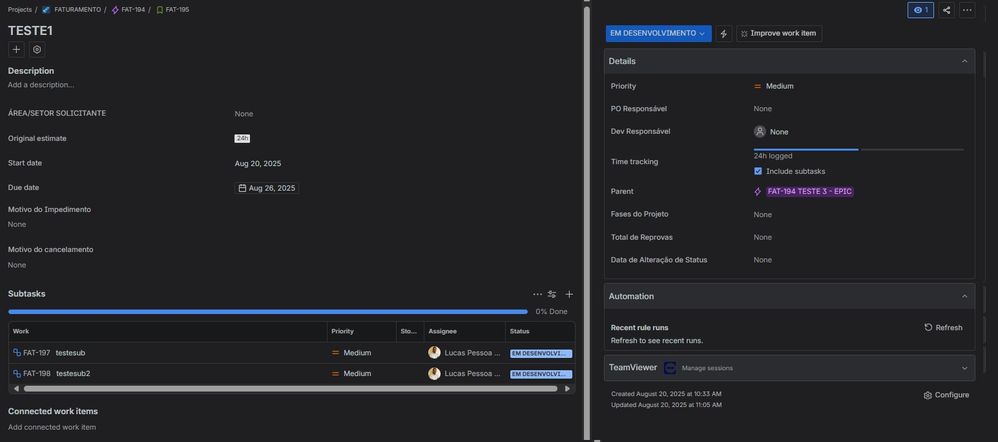Open FAT-195 breadcrumb link

tap(177, 10)
